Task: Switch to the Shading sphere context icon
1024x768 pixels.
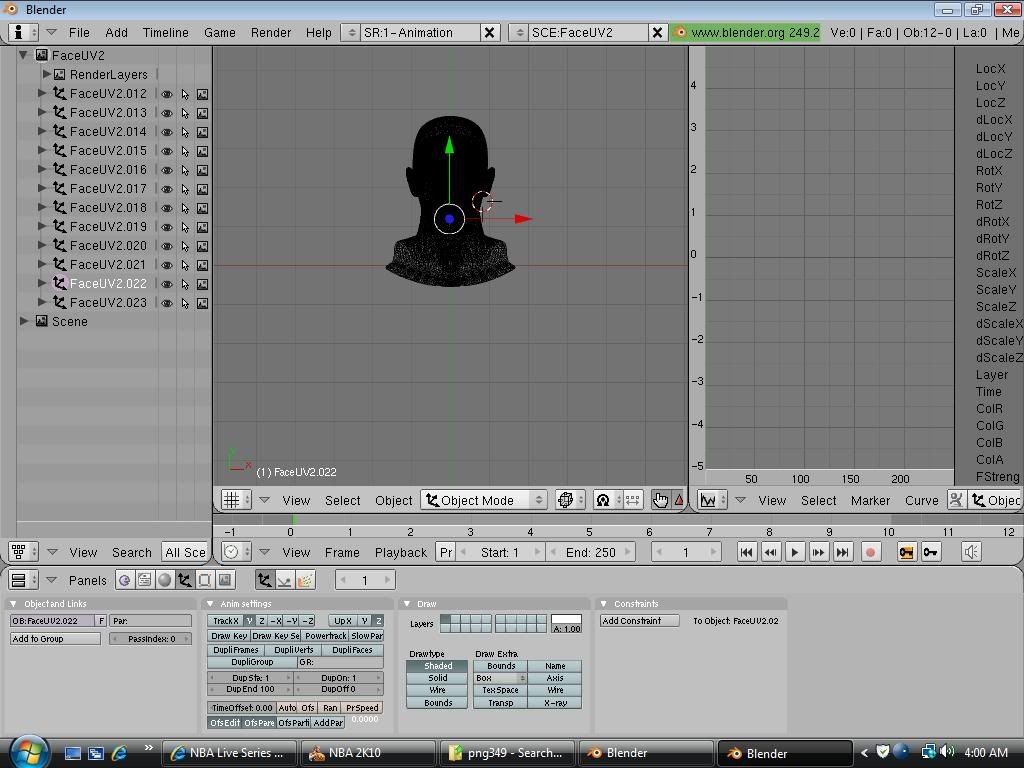Action: click(x=165, y=580)
